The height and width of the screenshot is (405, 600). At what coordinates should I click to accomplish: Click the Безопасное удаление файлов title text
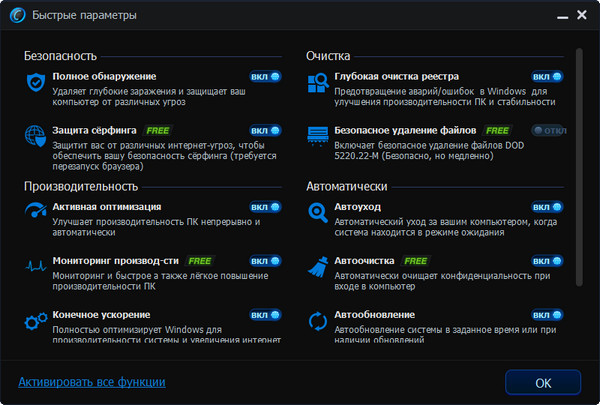pos(405,131)
